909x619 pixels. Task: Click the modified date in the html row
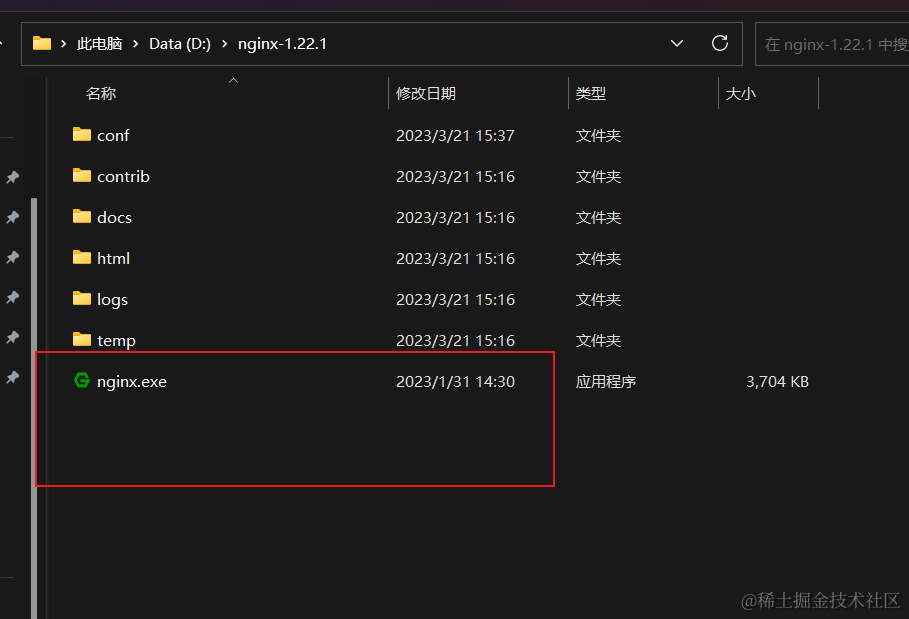[x=455, y=258]
